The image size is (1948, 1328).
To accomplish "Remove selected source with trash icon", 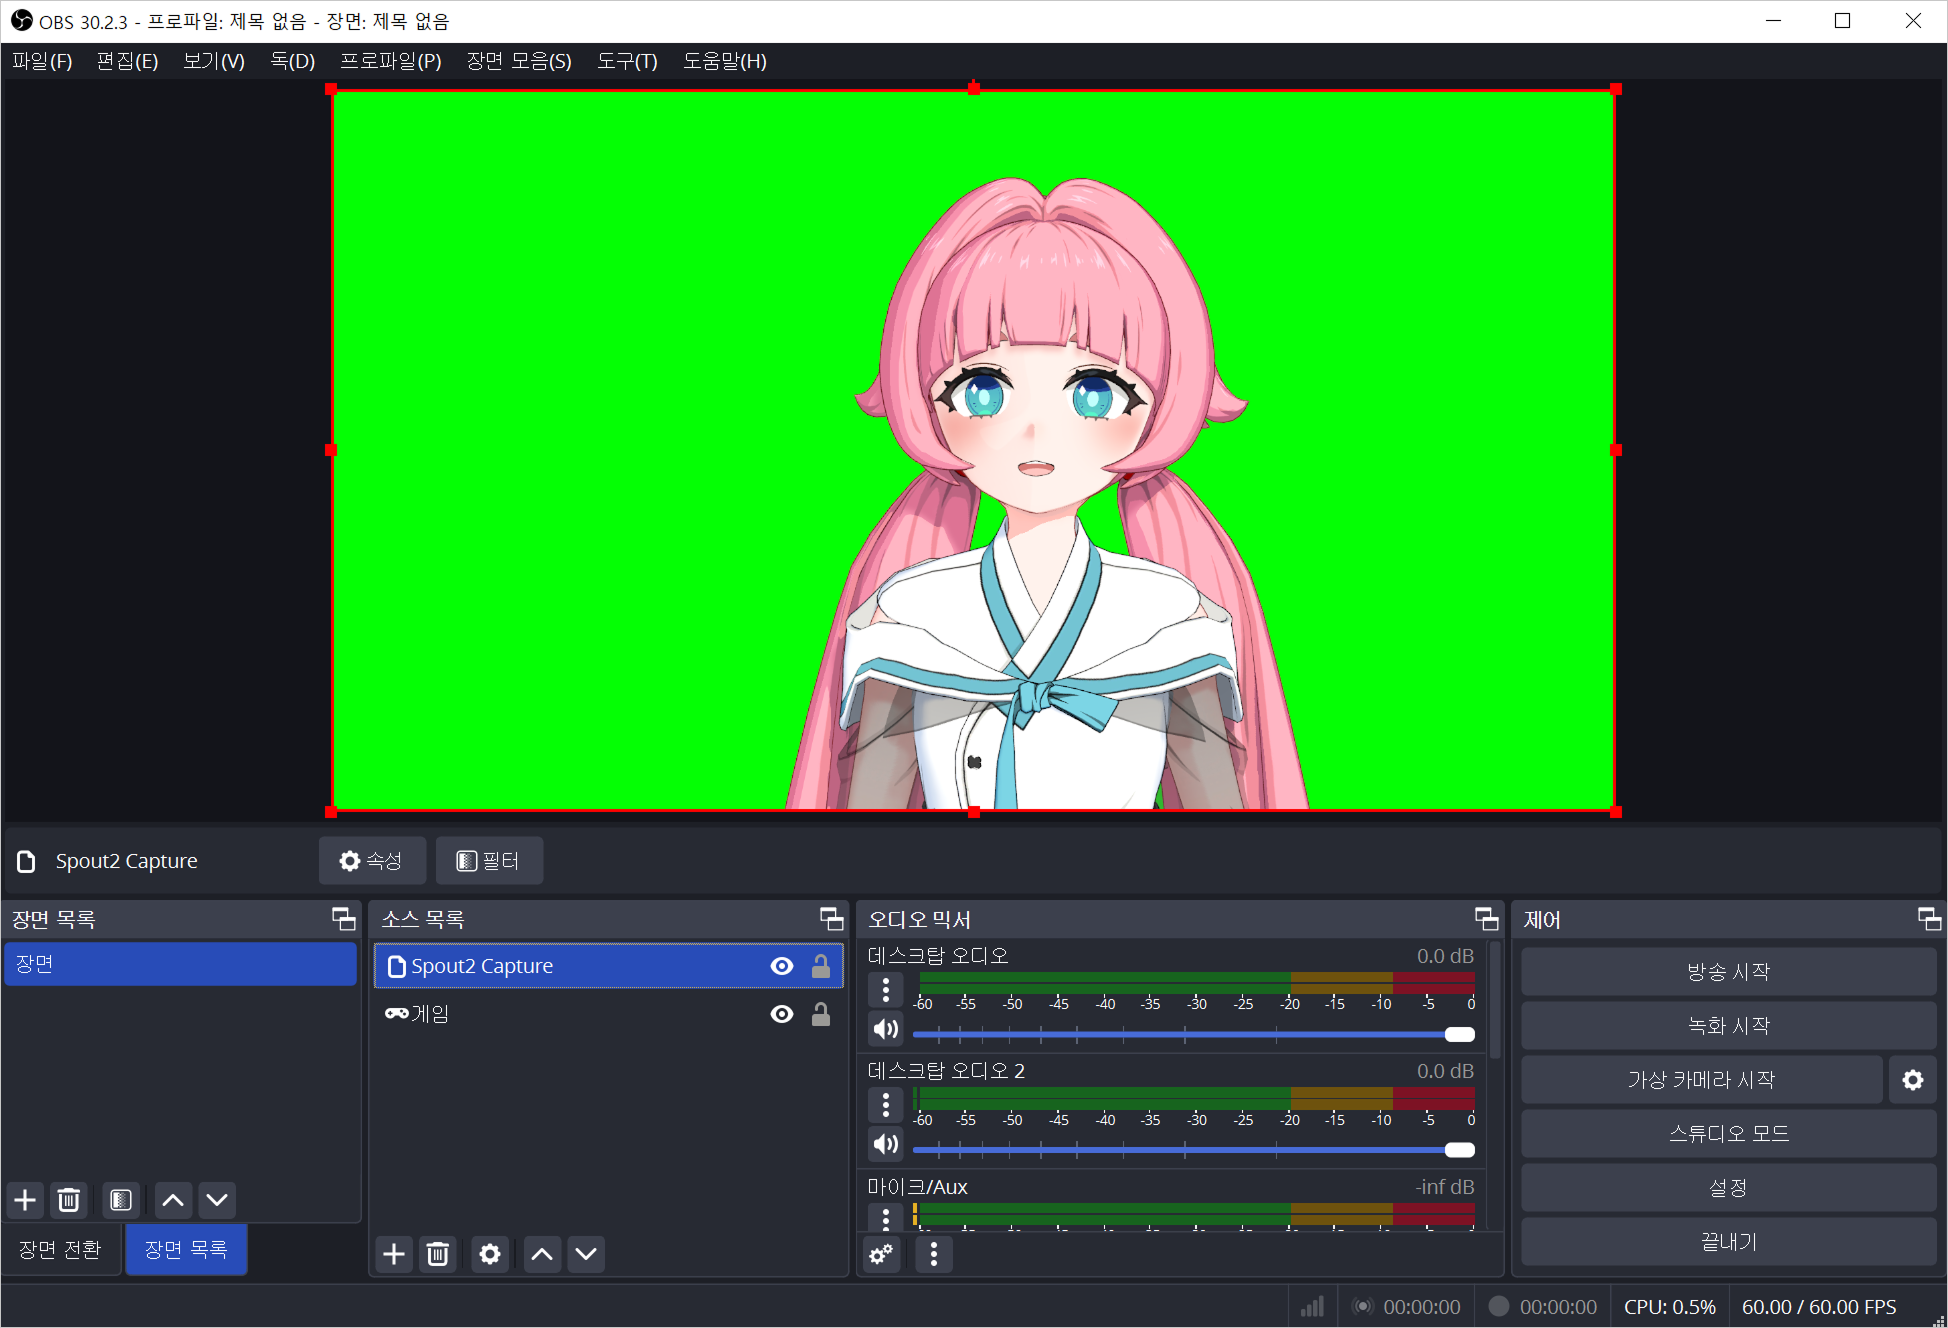I will point(438,1253).
